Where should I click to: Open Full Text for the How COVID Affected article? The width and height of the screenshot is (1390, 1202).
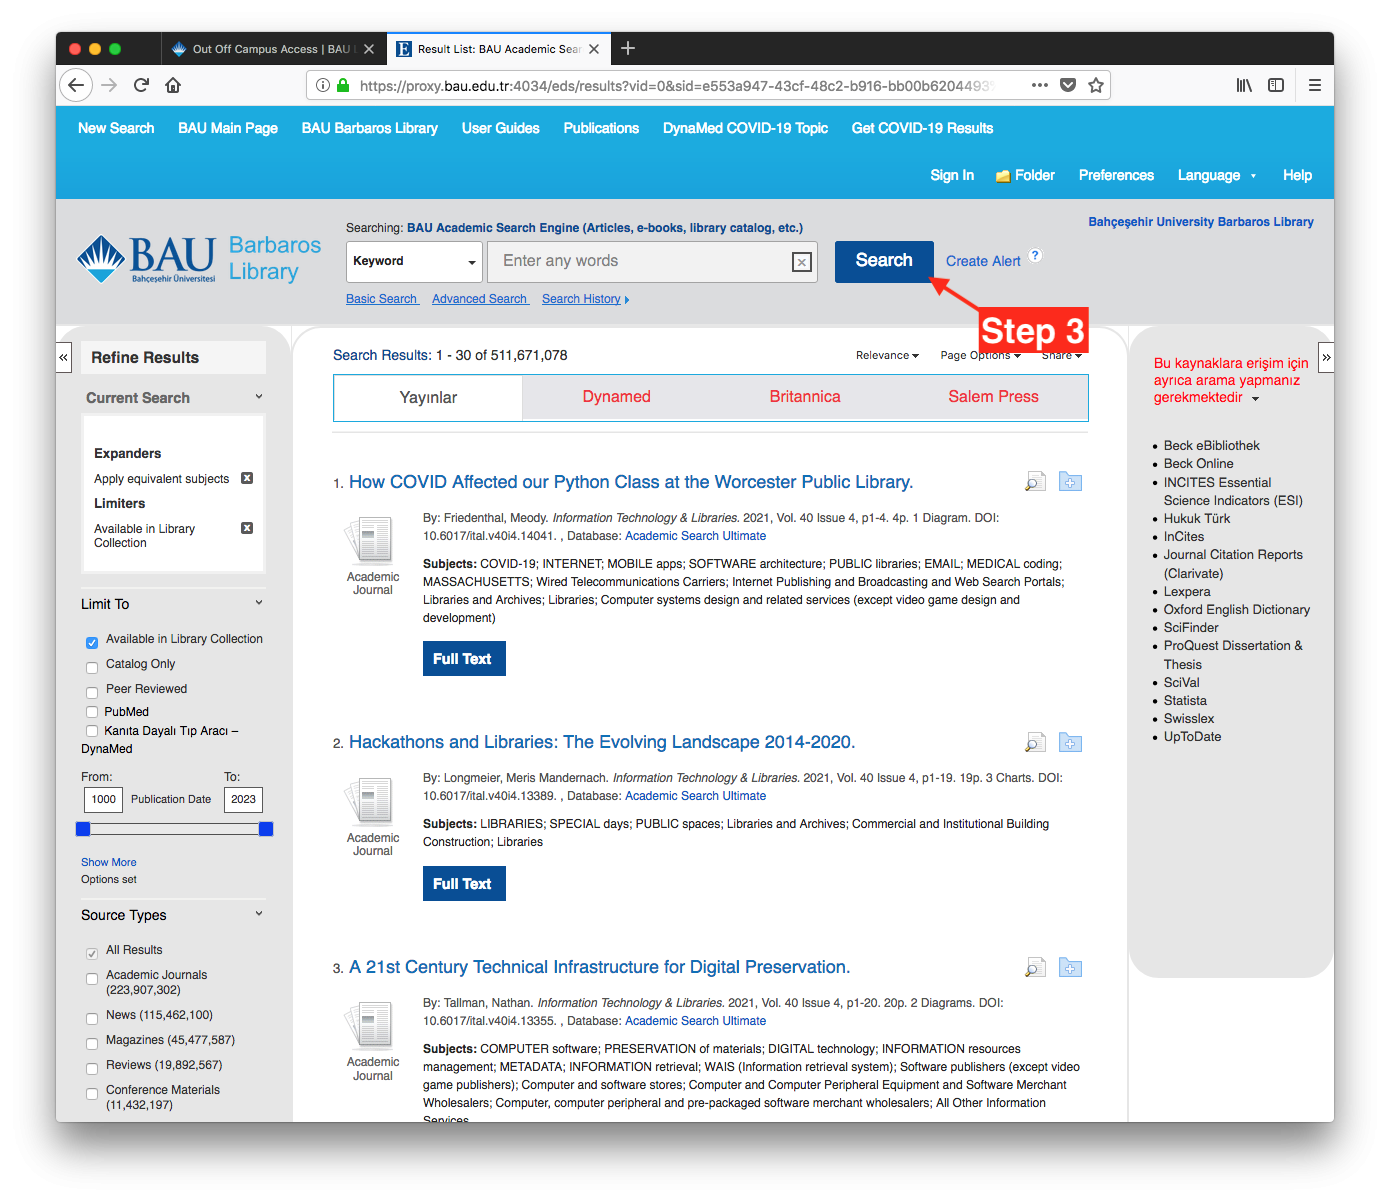[464, 659]
